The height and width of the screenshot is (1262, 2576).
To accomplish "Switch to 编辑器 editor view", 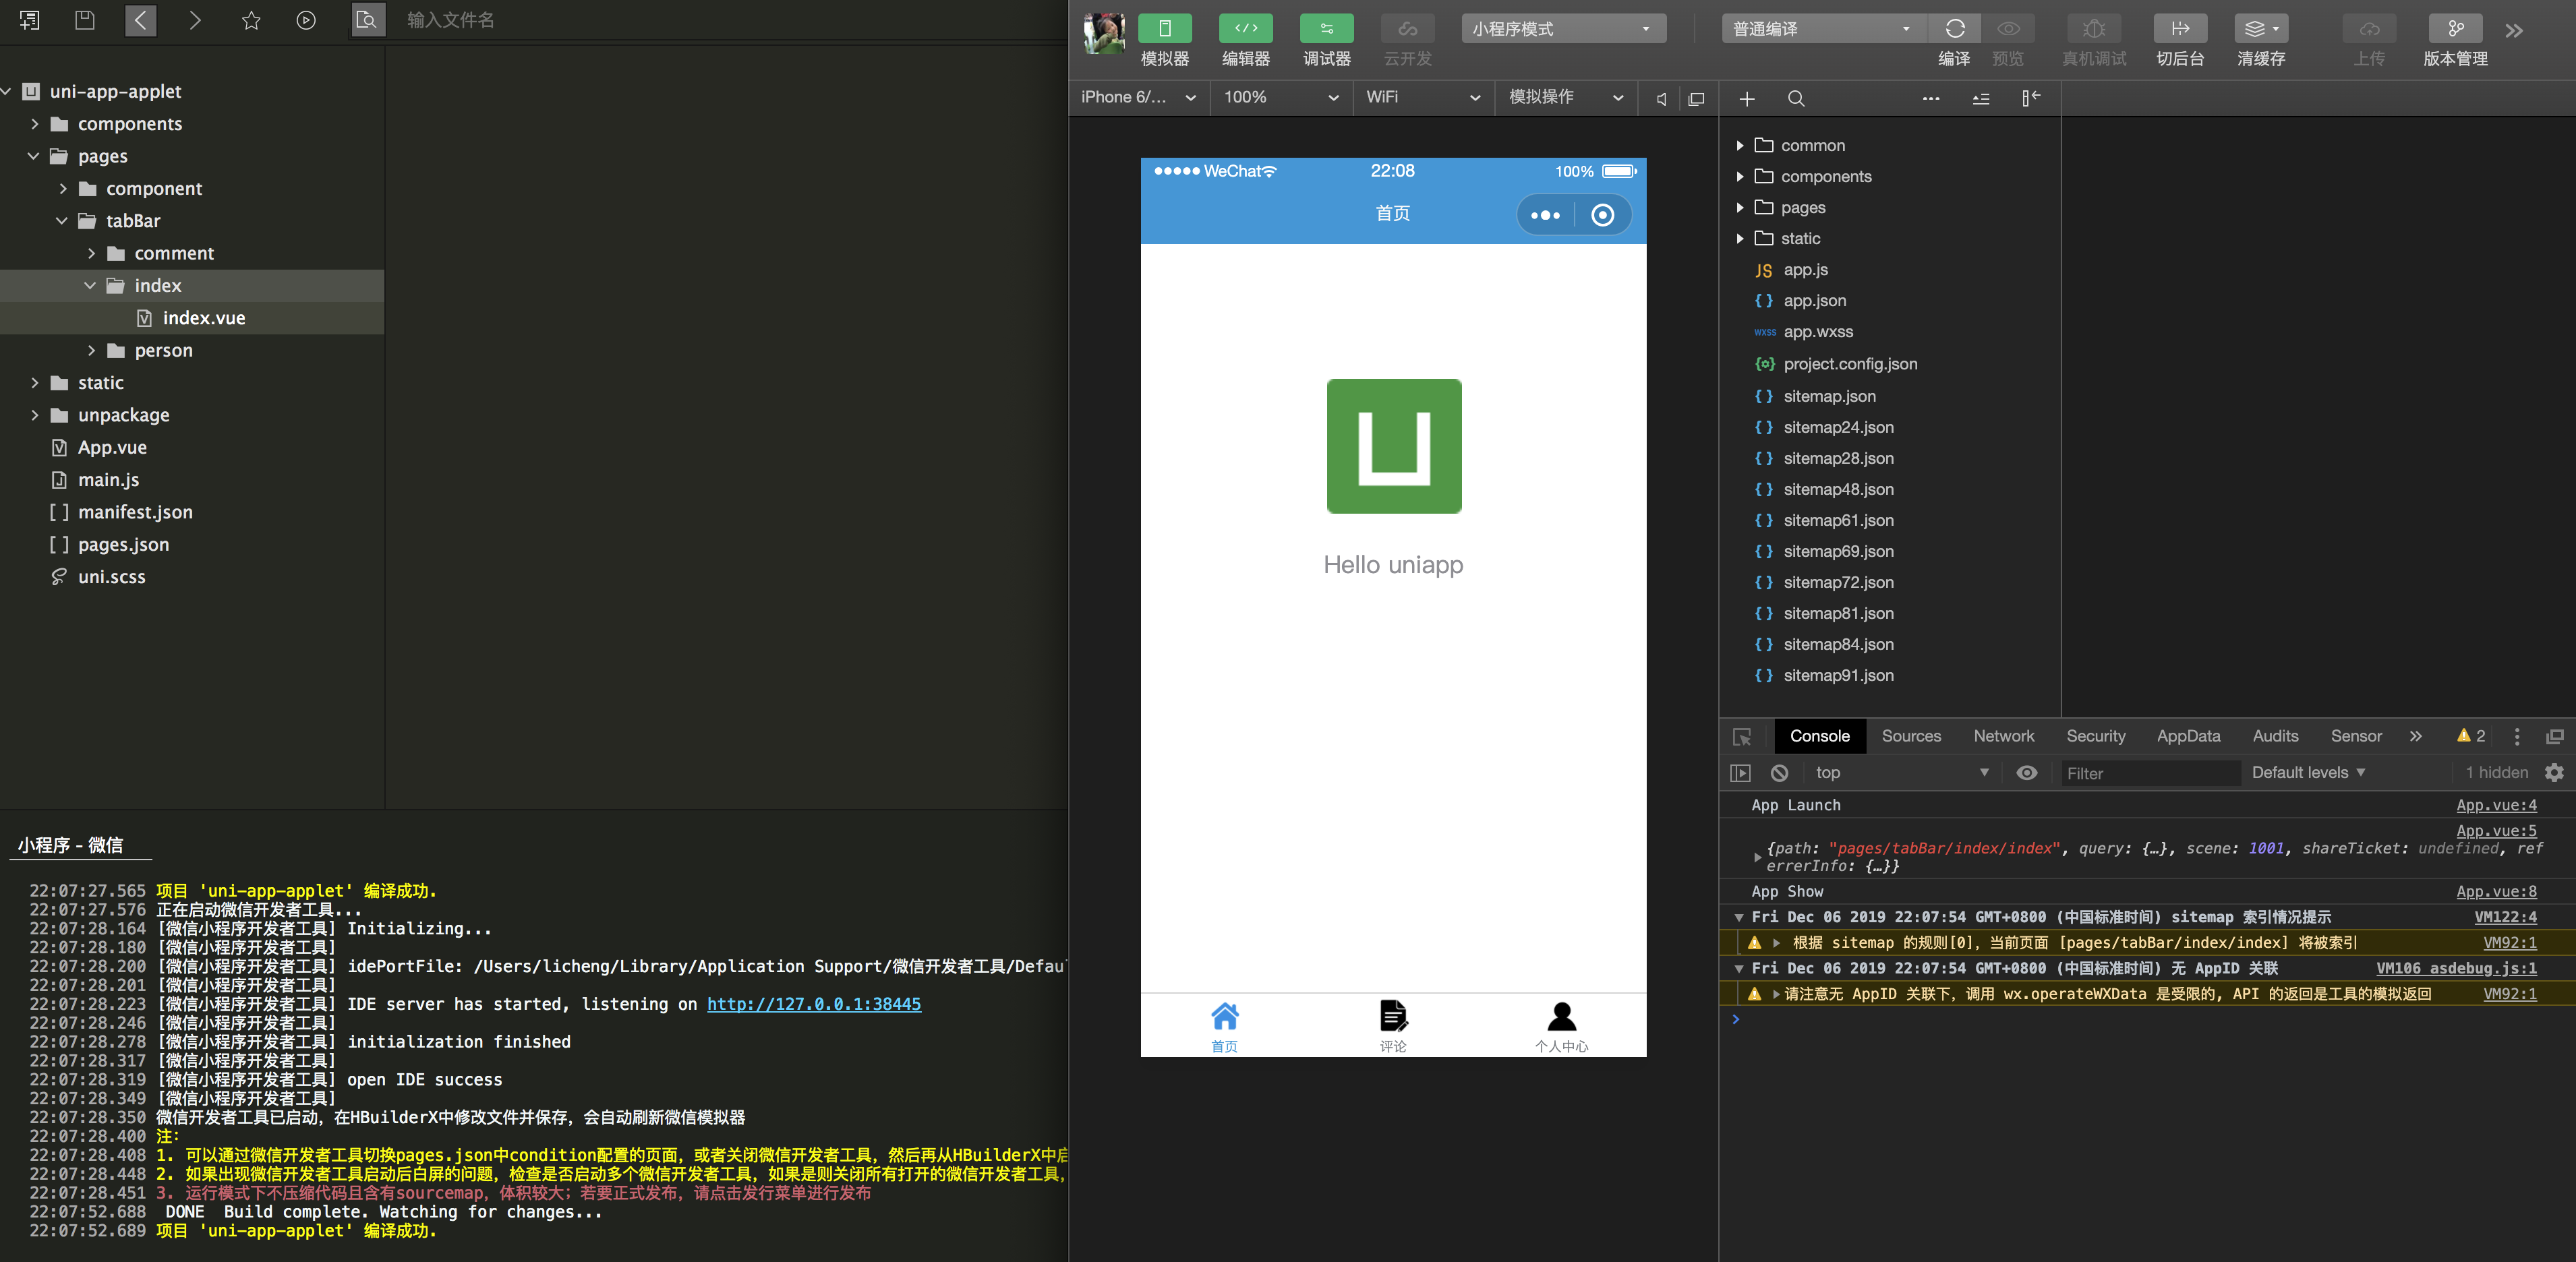I will coord(1244,40).
